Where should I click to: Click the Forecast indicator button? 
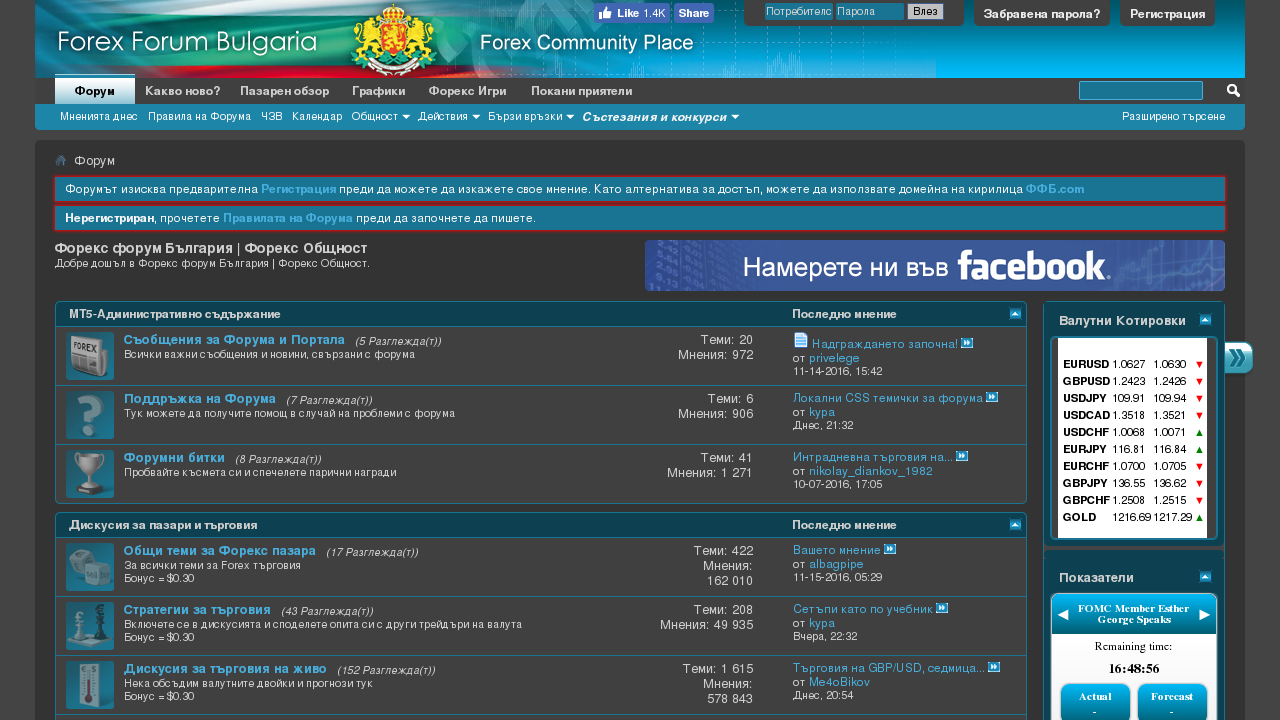1172,702
